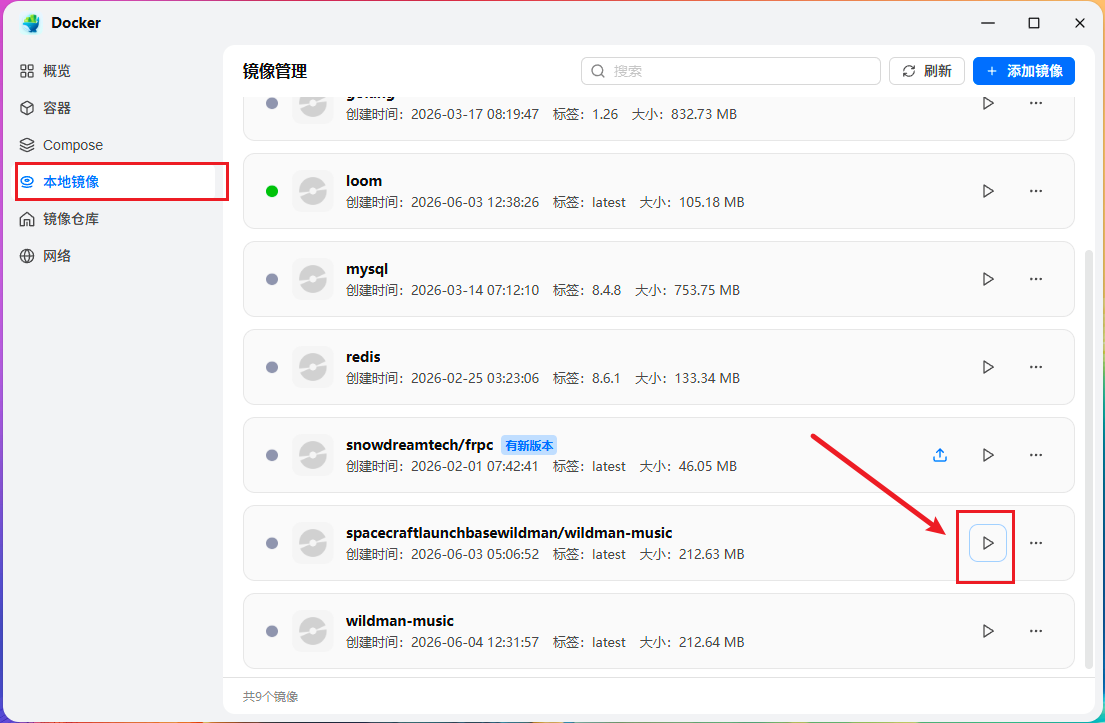Click the snowdreamtech/frpc disc thumbnail
Screen dimensions: 1105x723
point(312,455)
